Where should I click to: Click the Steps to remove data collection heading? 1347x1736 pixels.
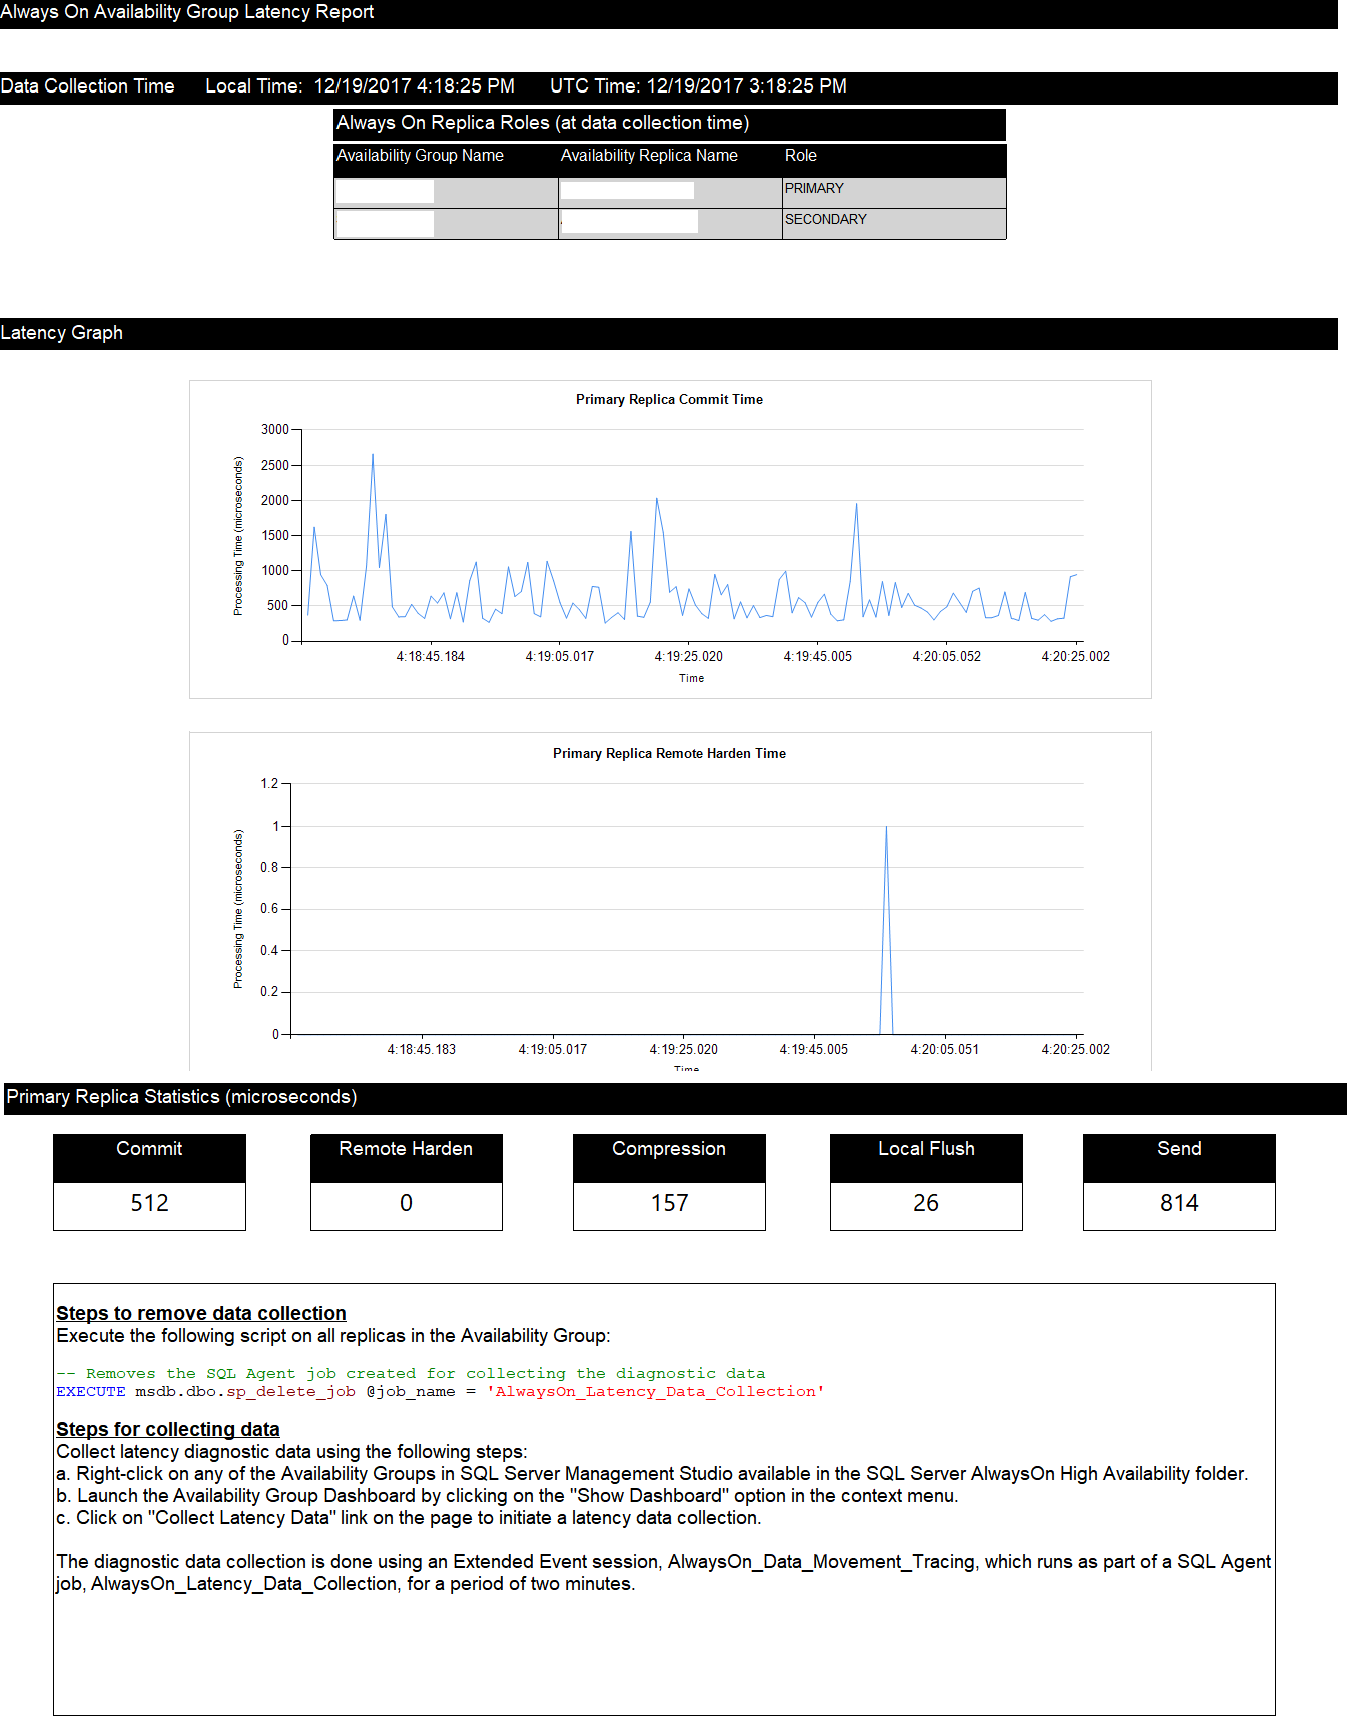[201, 1314]
